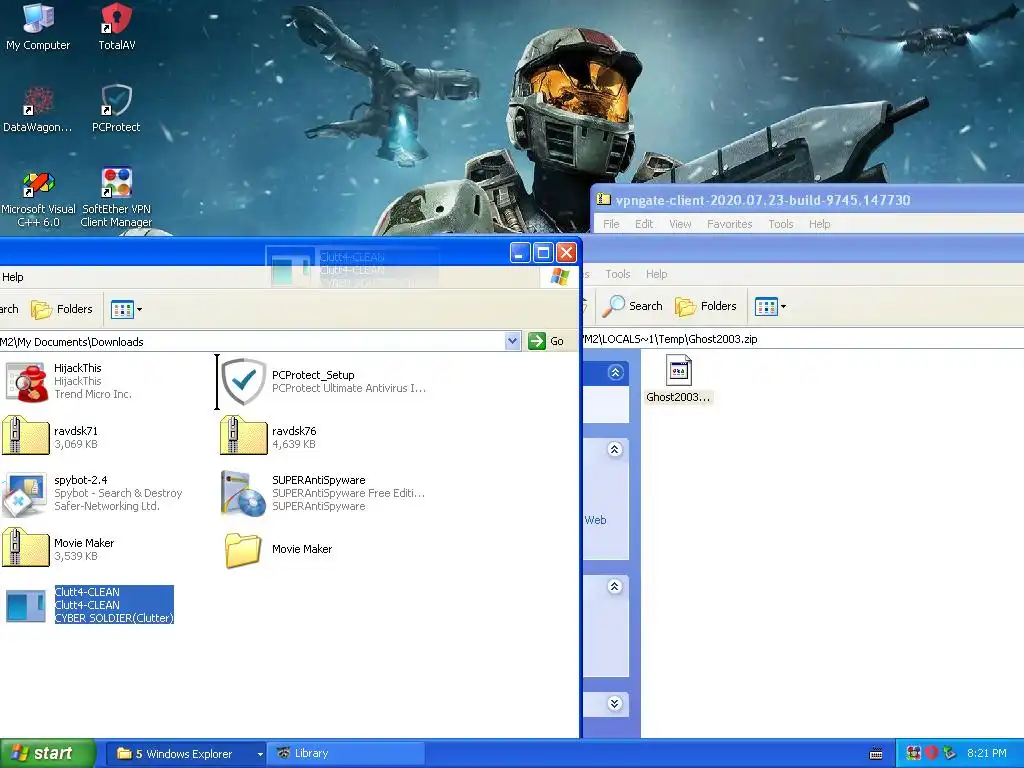
Task: Open Help menu in Ghost2003.zip window
Action: (656, 274)
